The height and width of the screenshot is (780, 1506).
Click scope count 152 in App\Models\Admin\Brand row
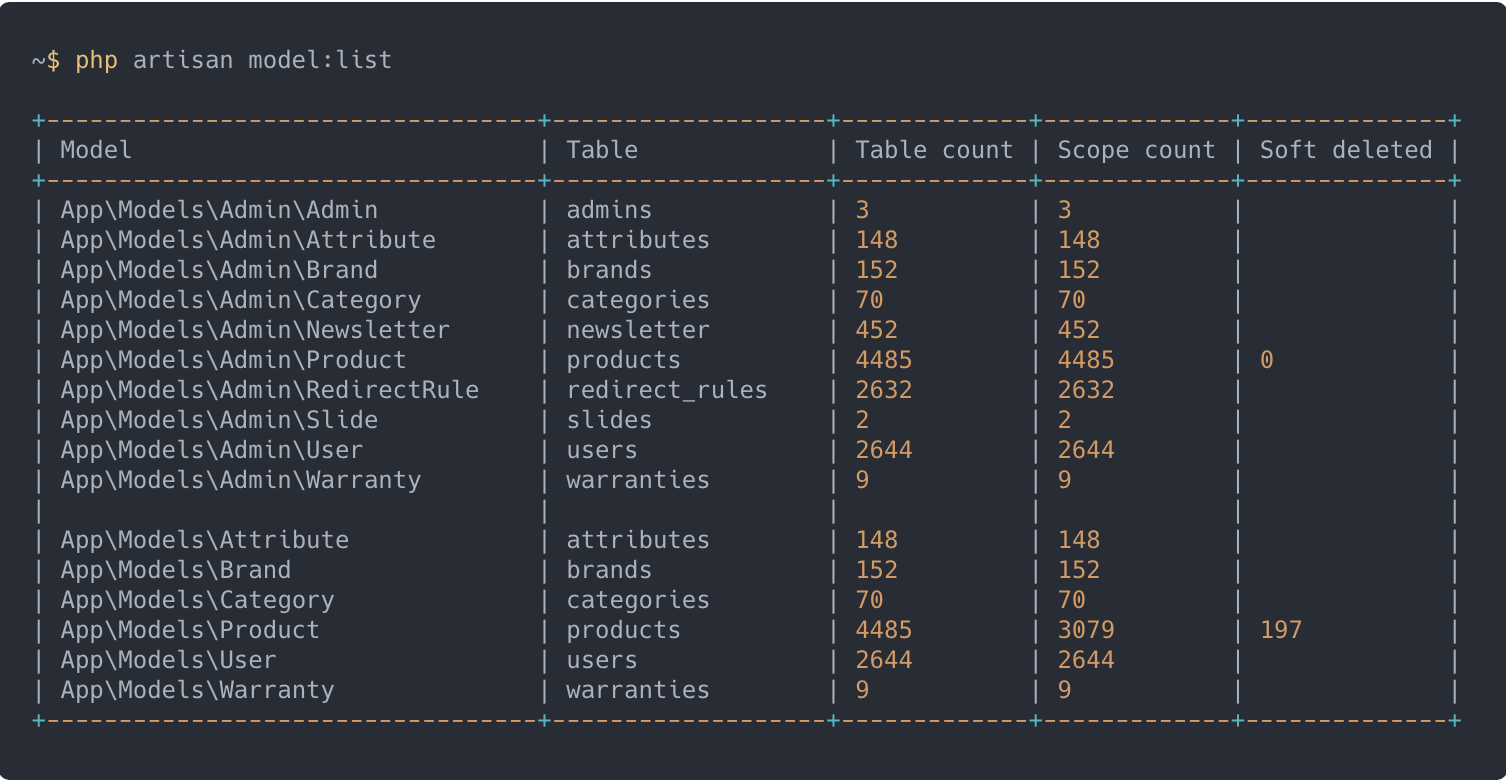pos(1079,270)
